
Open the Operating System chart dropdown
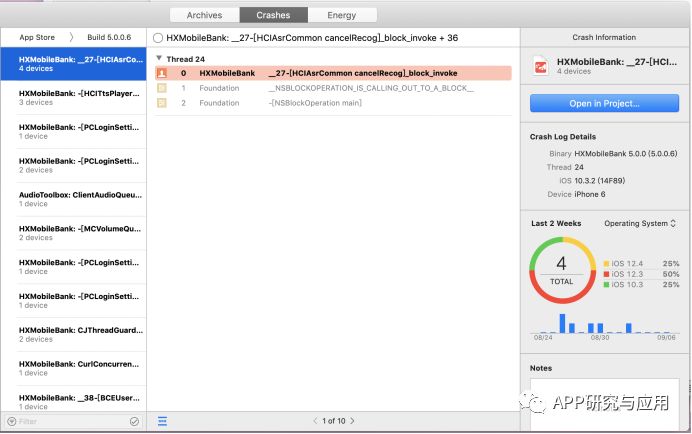639,223
